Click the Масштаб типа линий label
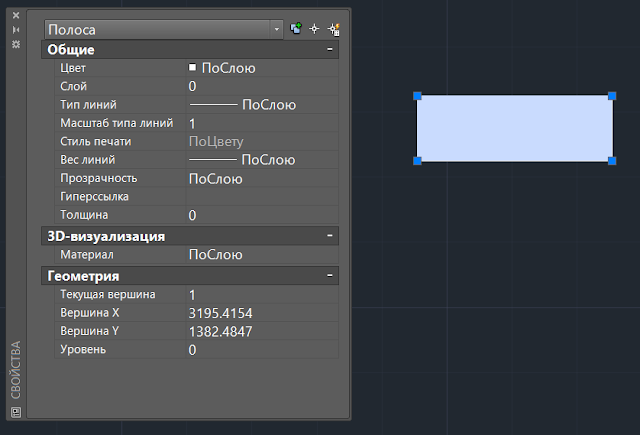The height and width of the screenshot is (435, 640). coord(117,123)
